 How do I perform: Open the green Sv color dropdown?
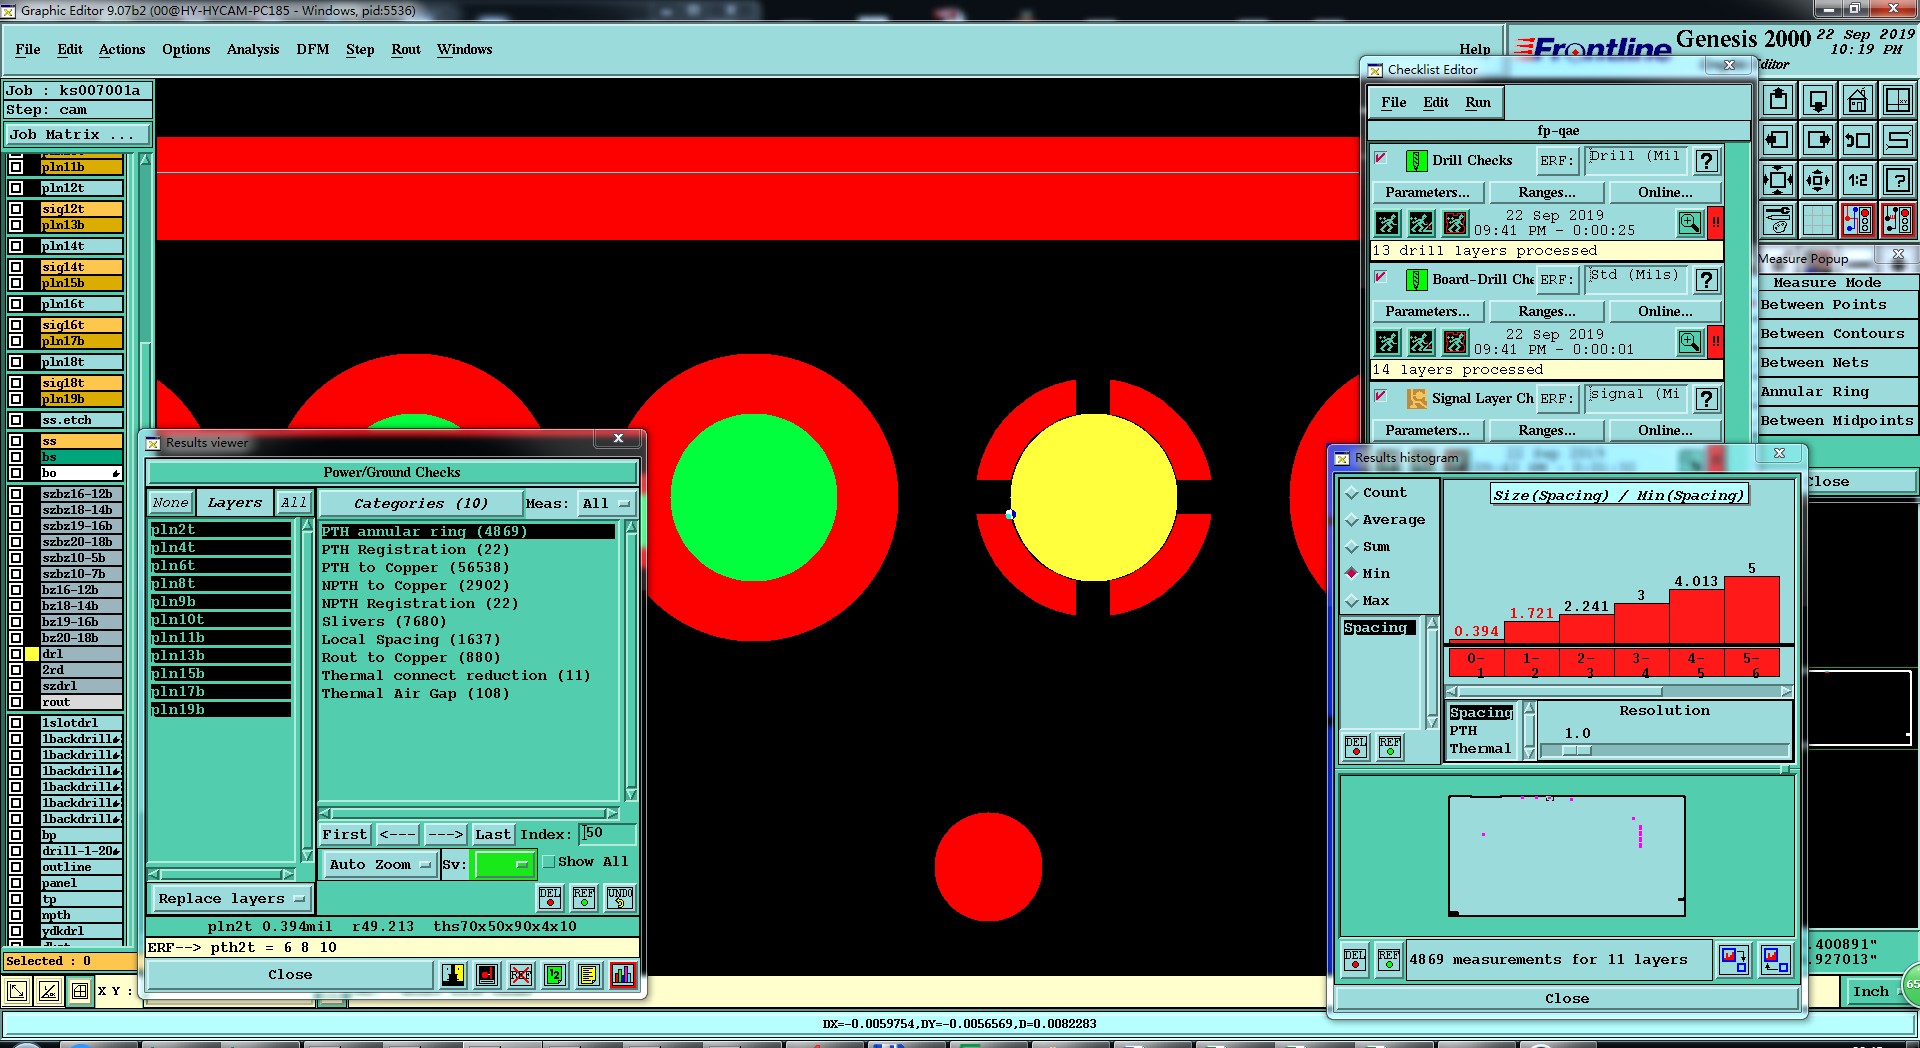[503, 865]
